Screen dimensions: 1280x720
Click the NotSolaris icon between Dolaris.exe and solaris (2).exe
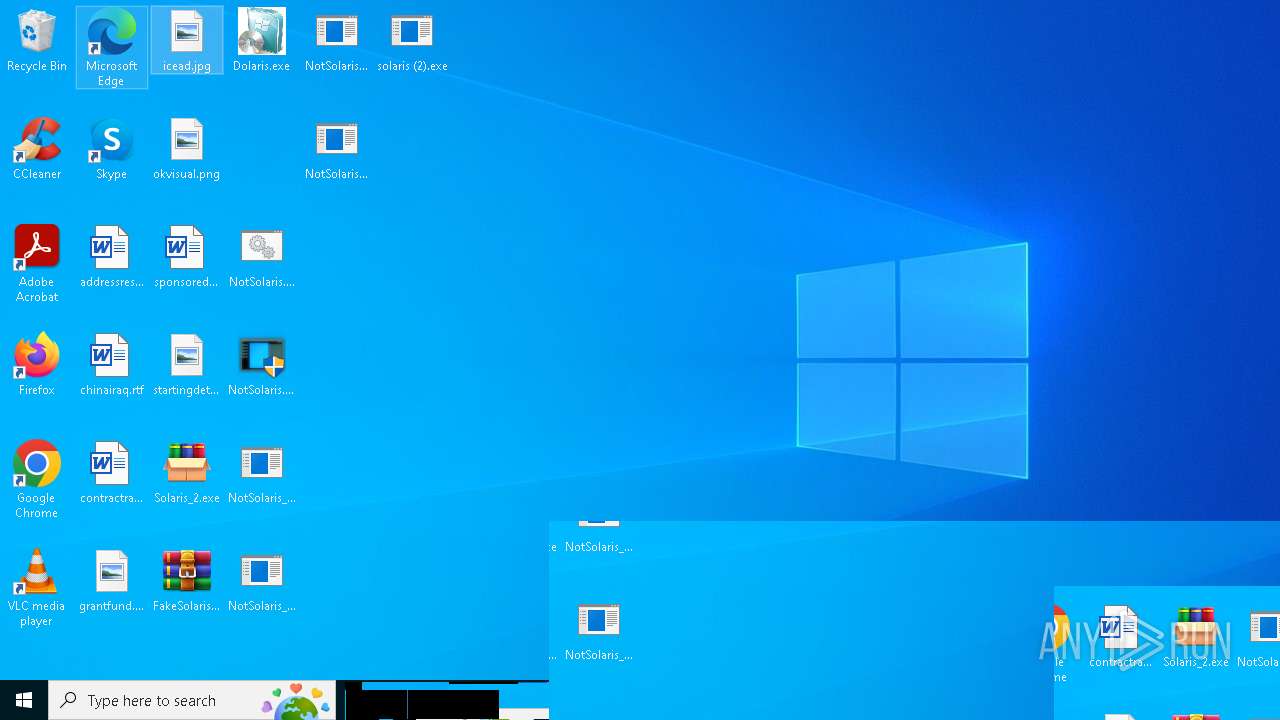tap(336, 42)
